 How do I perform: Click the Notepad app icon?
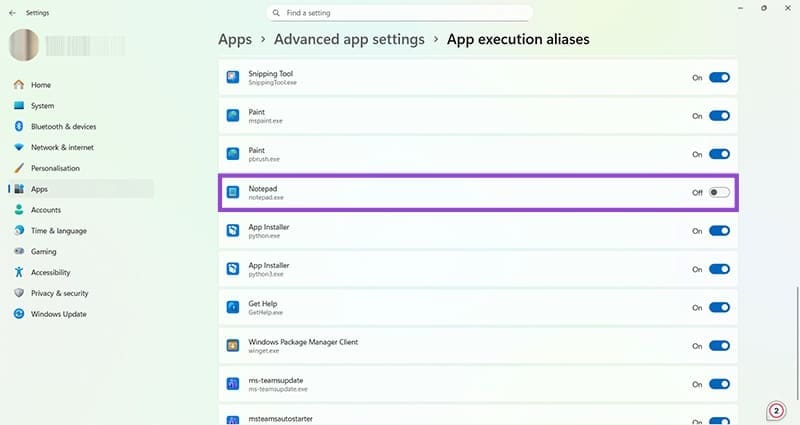pyautogui.click(x=232, y=192)
